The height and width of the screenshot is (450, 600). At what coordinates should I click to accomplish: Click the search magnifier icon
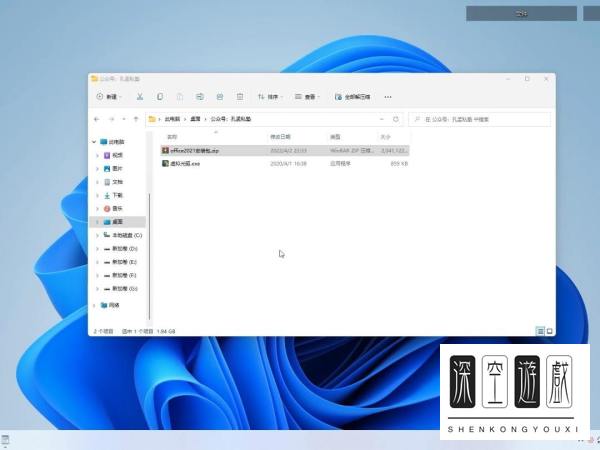(x=417, y=119)
